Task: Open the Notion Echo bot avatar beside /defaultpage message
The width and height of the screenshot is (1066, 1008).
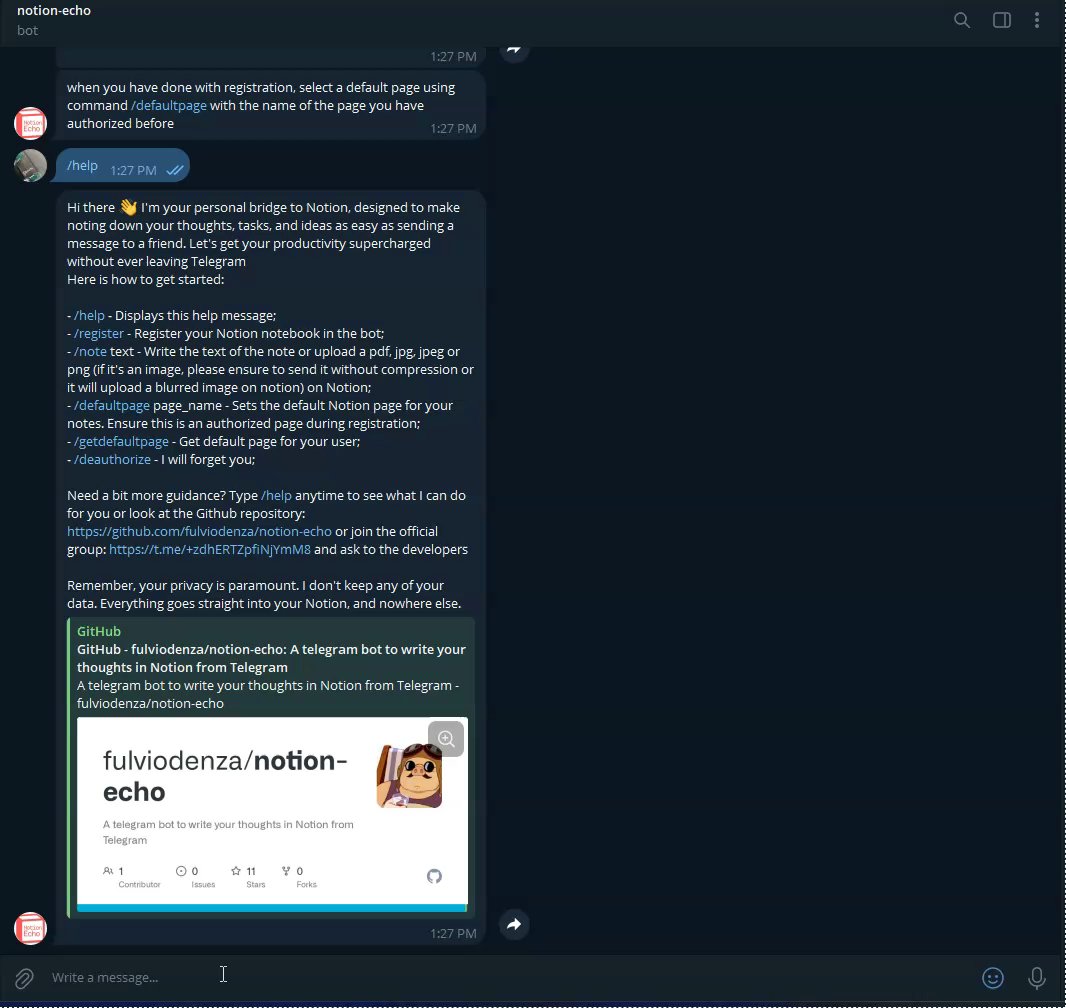Action: tap(31, 124)
